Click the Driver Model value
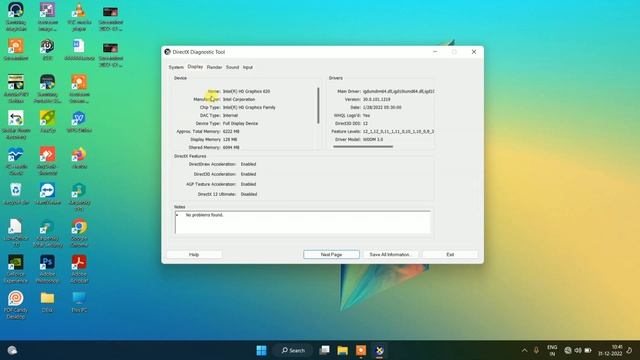Screen dimensions: 640x360 [x=373, y=140]
